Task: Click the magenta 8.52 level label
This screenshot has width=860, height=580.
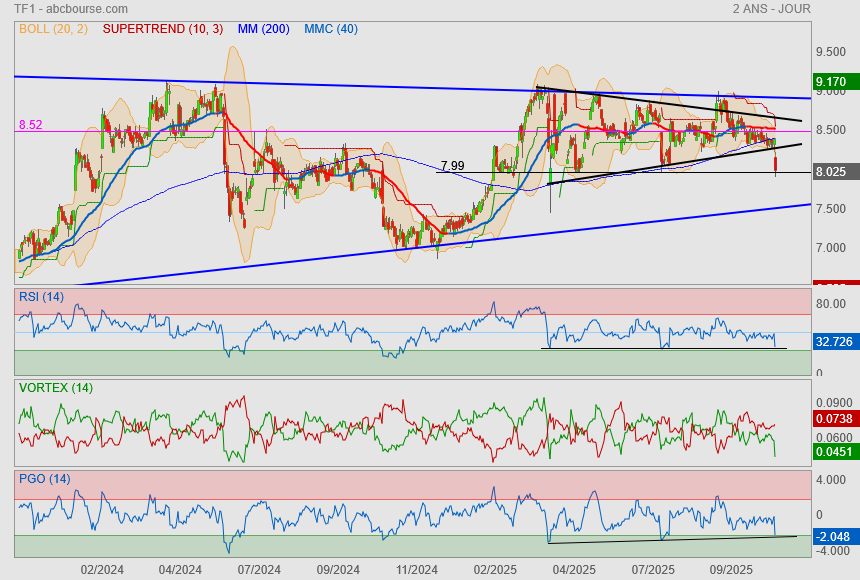Action: coord(30,125)
